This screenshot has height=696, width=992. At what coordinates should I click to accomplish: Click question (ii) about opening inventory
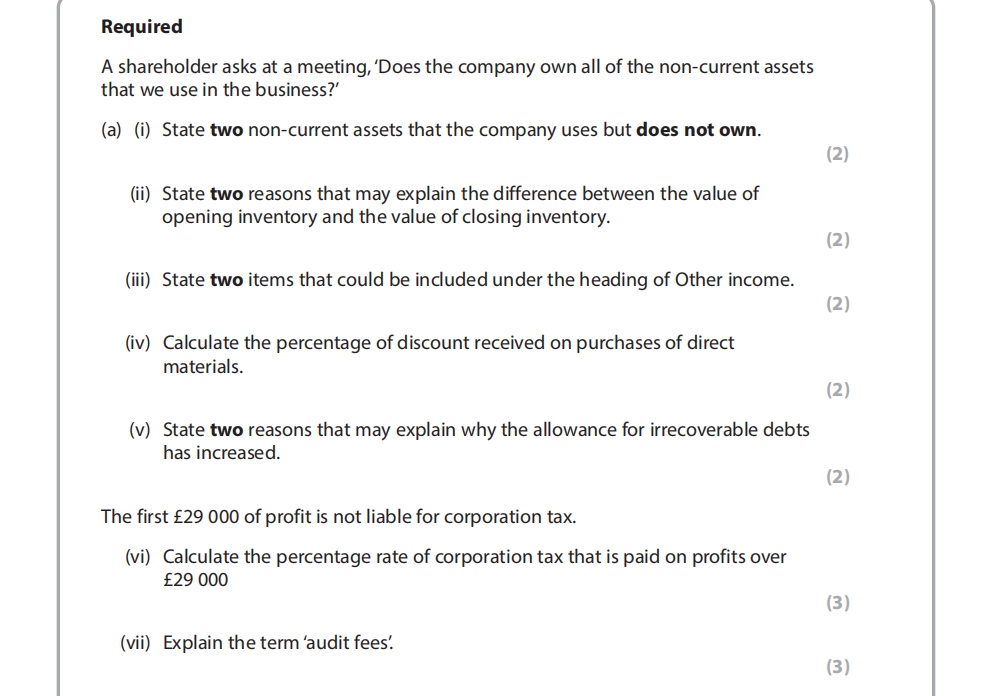pyautogui.click(x=460, y=205)
